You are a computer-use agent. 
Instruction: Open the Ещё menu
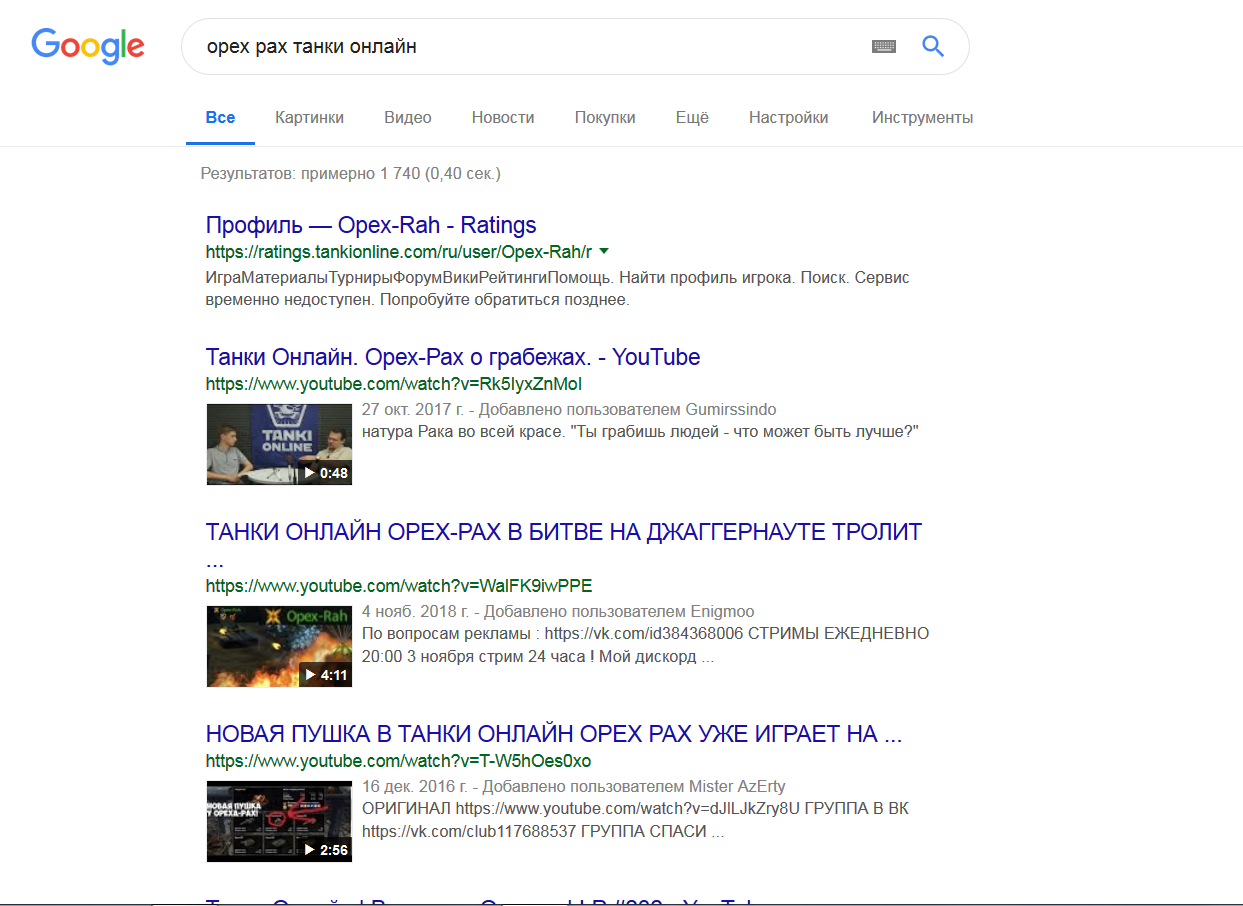tap(692, 117)
